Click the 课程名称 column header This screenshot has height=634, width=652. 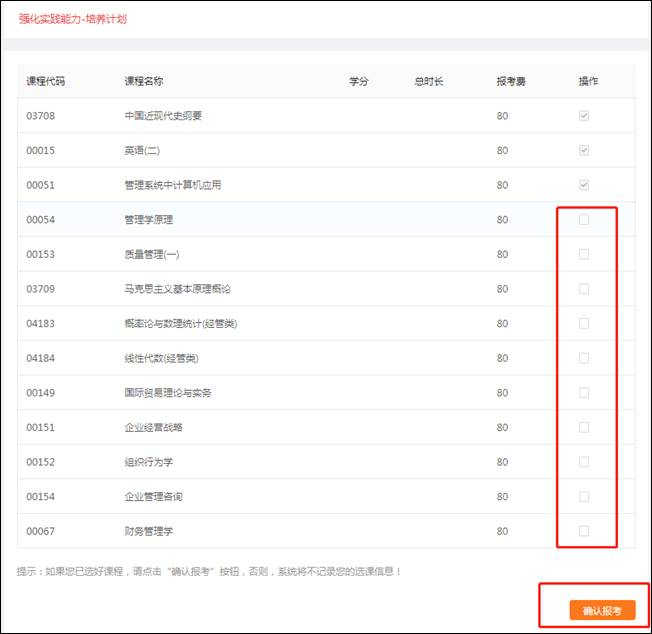(144, 81)
